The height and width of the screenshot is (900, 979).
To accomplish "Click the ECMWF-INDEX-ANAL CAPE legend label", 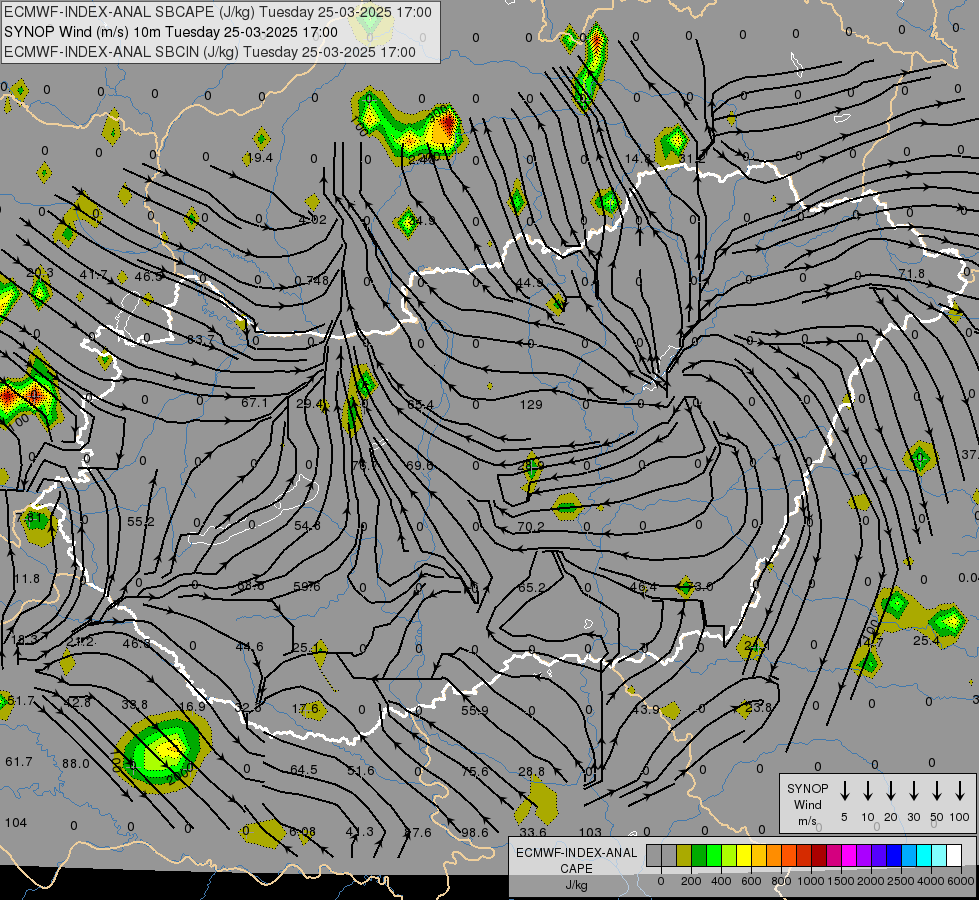I will coord(576,869).
